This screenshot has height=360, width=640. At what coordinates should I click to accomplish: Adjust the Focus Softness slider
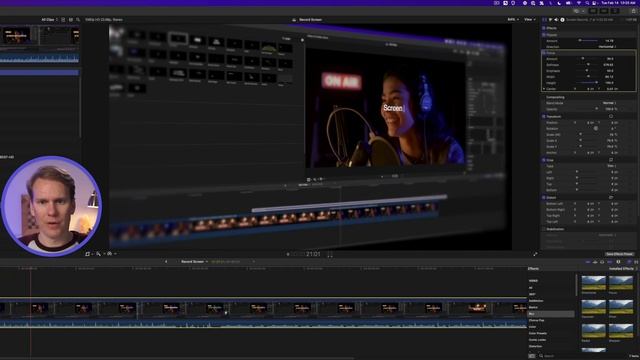588,64
